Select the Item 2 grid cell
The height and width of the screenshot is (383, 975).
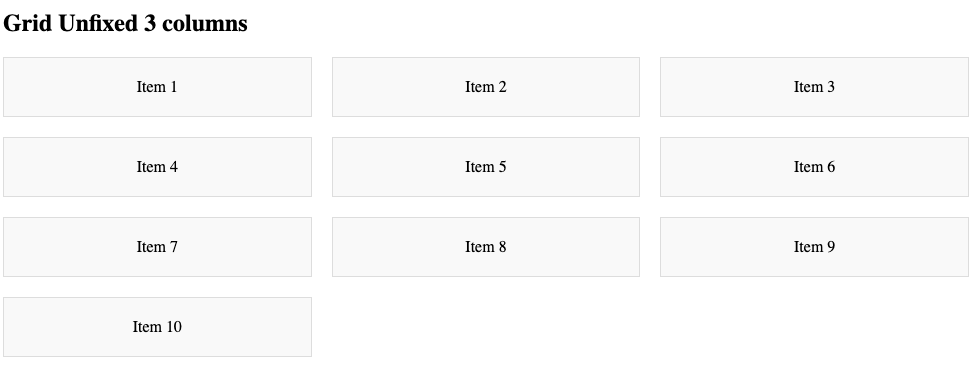(x=486, y=87)
